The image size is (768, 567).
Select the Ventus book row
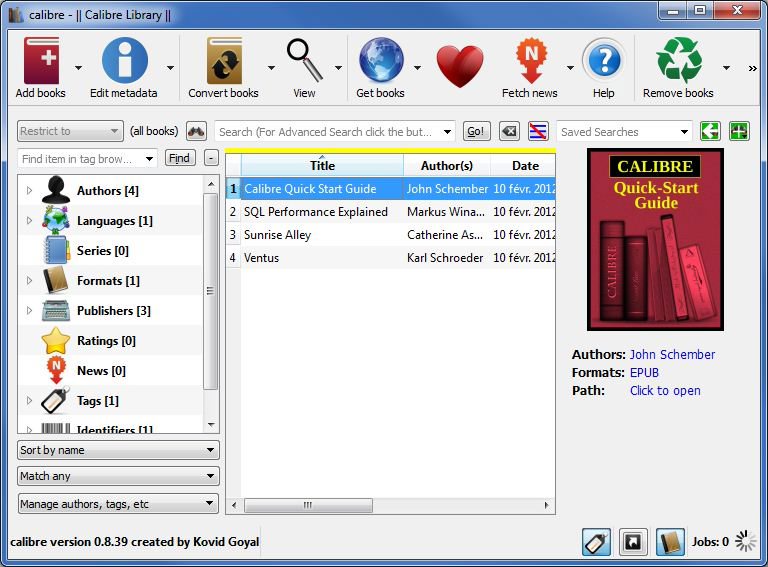pos(390,258)
